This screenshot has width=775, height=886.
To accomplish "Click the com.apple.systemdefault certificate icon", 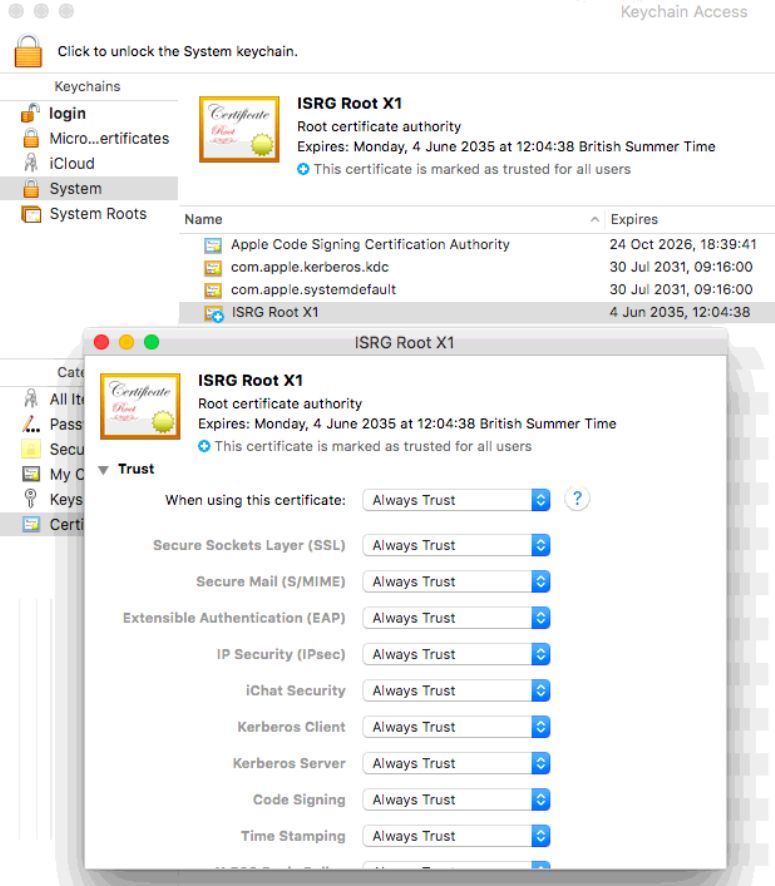I will 212,290.
